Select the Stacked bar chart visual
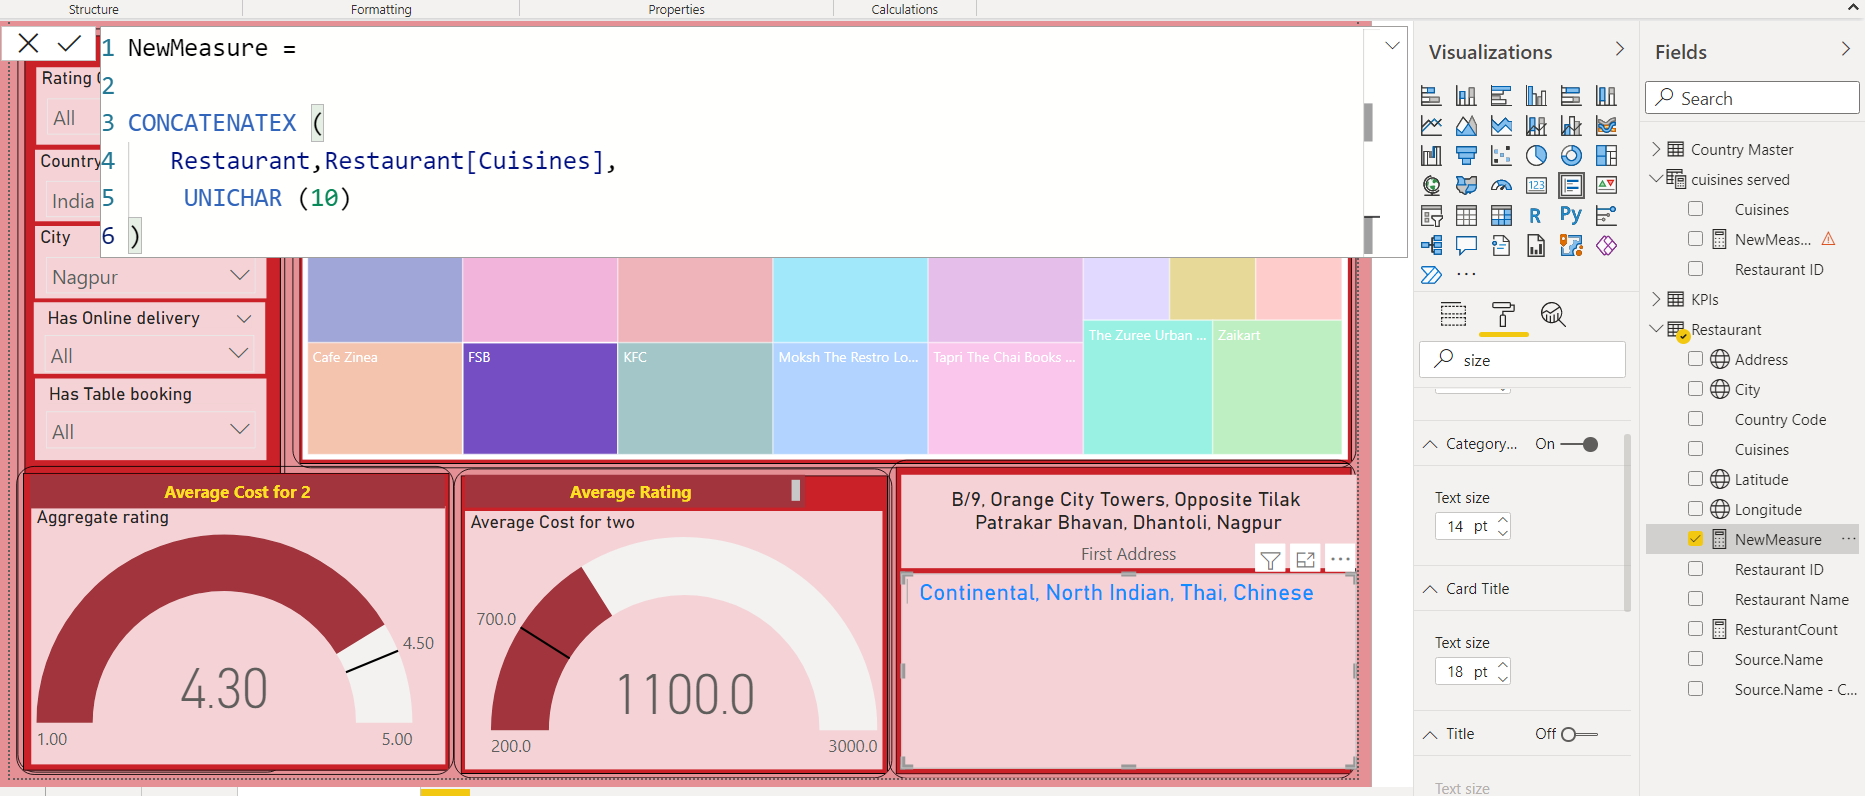1865x796 pixels. click(1431, 96)
